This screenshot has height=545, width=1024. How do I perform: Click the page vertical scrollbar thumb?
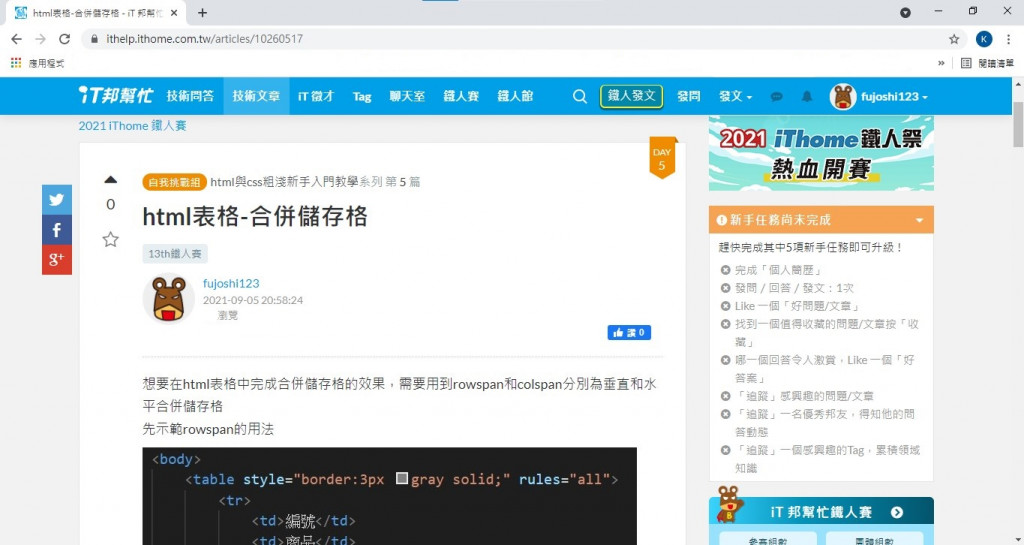tap(1018, 124)
